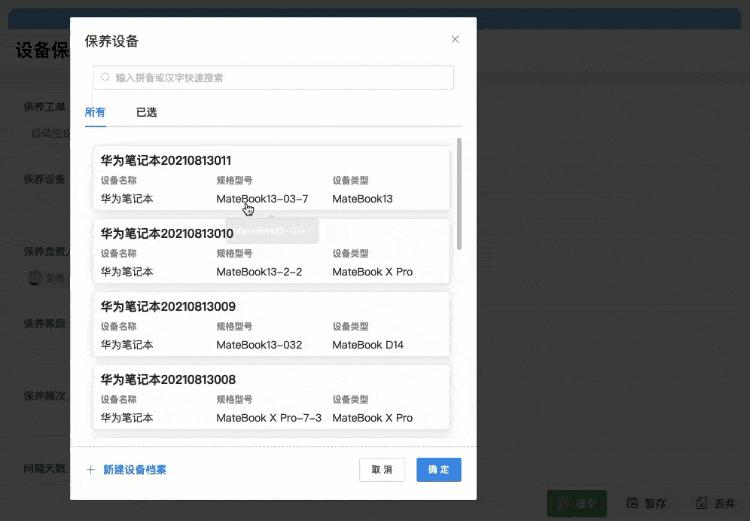Cancel with the 取消 button
This screenshot has height=521, width=750.
pos(382,470)
